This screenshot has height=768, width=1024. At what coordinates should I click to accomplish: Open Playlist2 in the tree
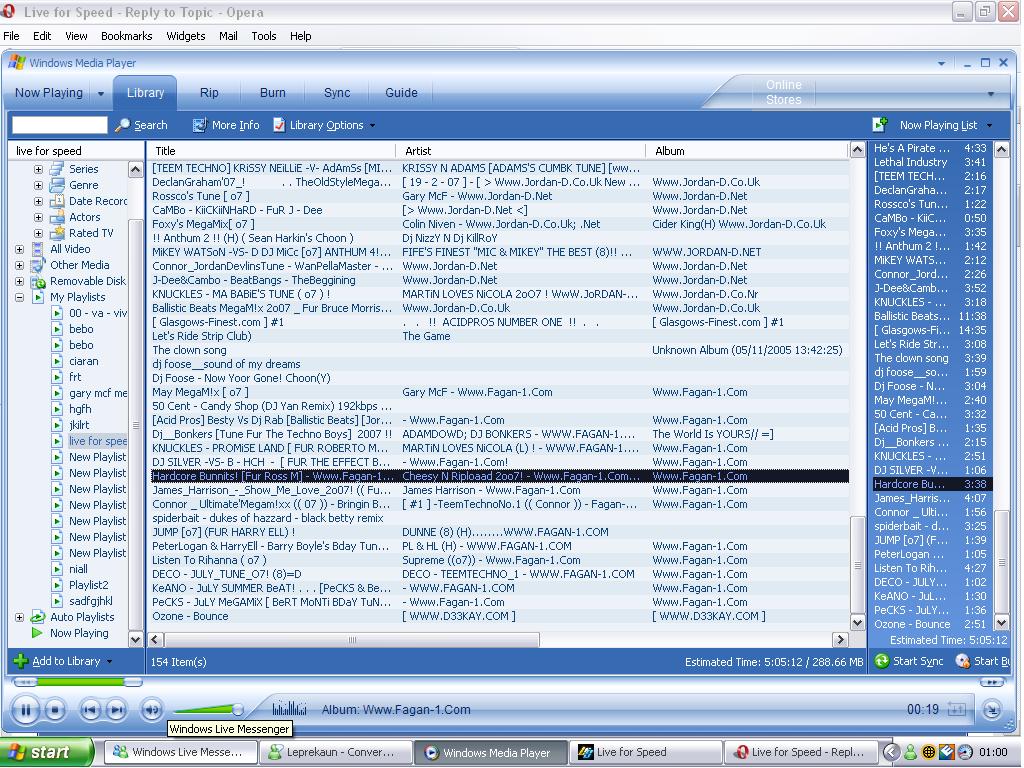point(89,585)
